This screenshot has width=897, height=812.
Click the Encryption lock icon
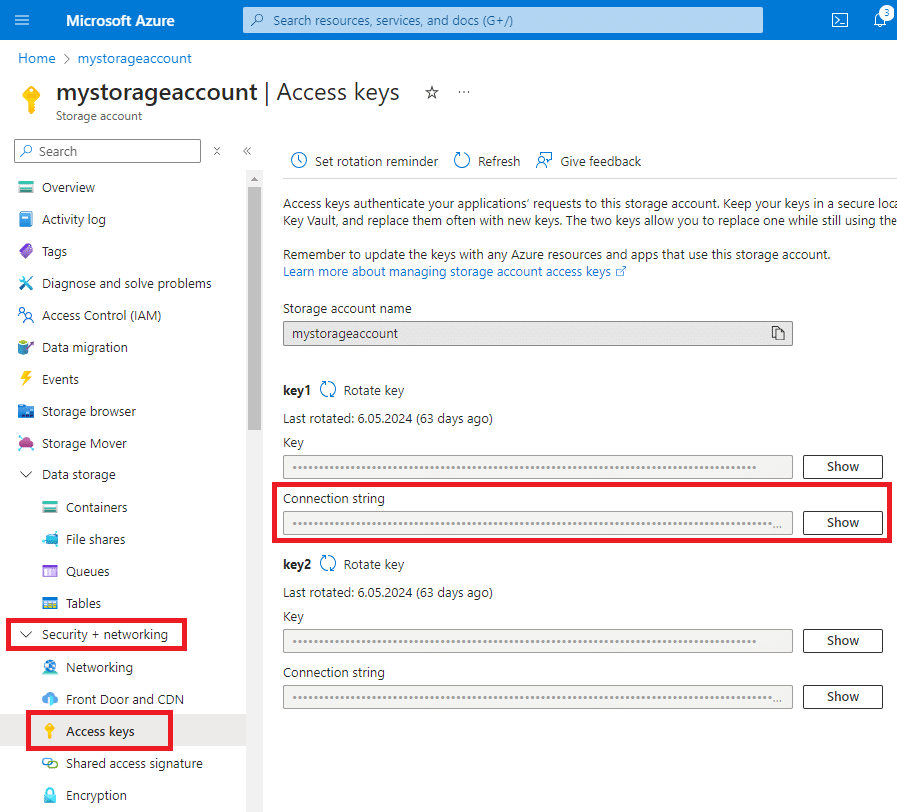tap(50, 795)
